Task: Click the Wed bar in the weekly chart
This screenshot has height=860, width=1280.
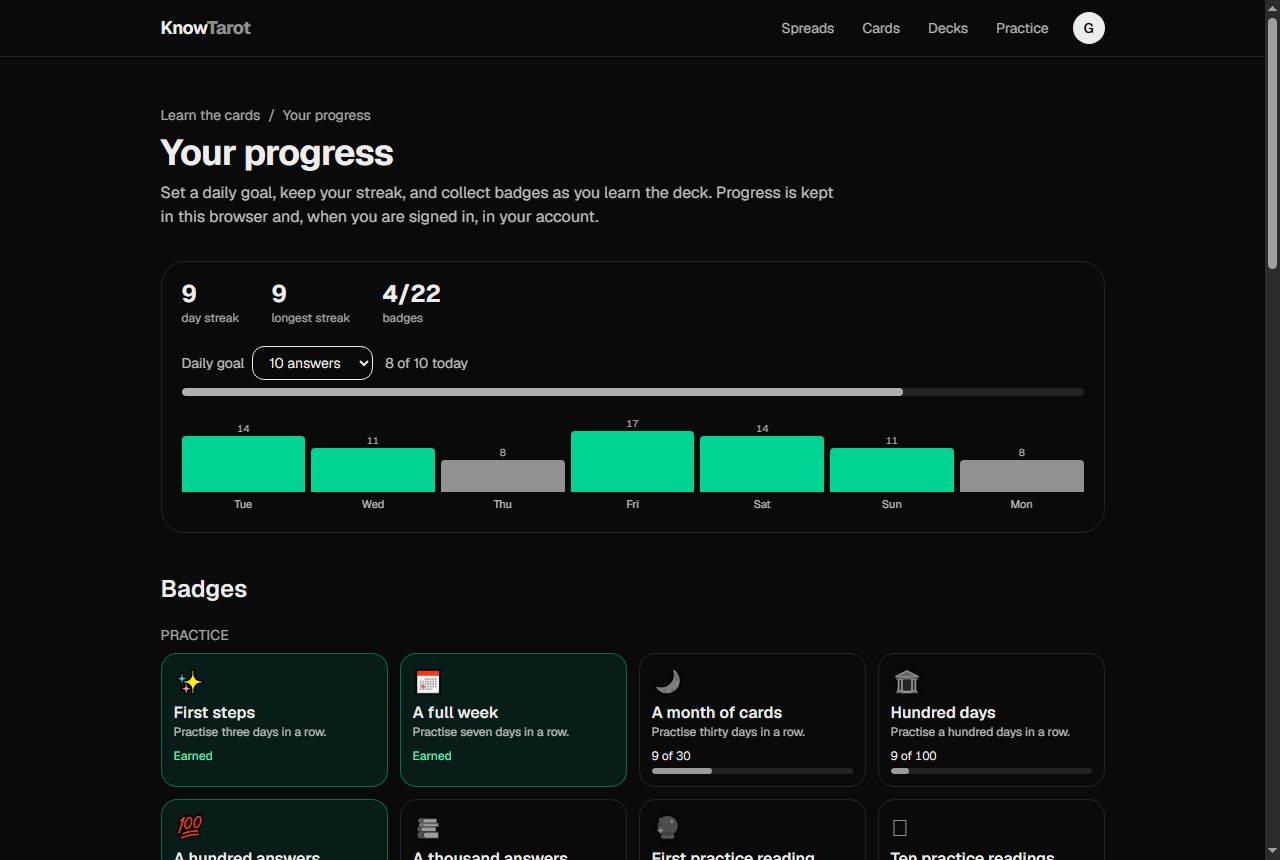Action: coord(373,470)
